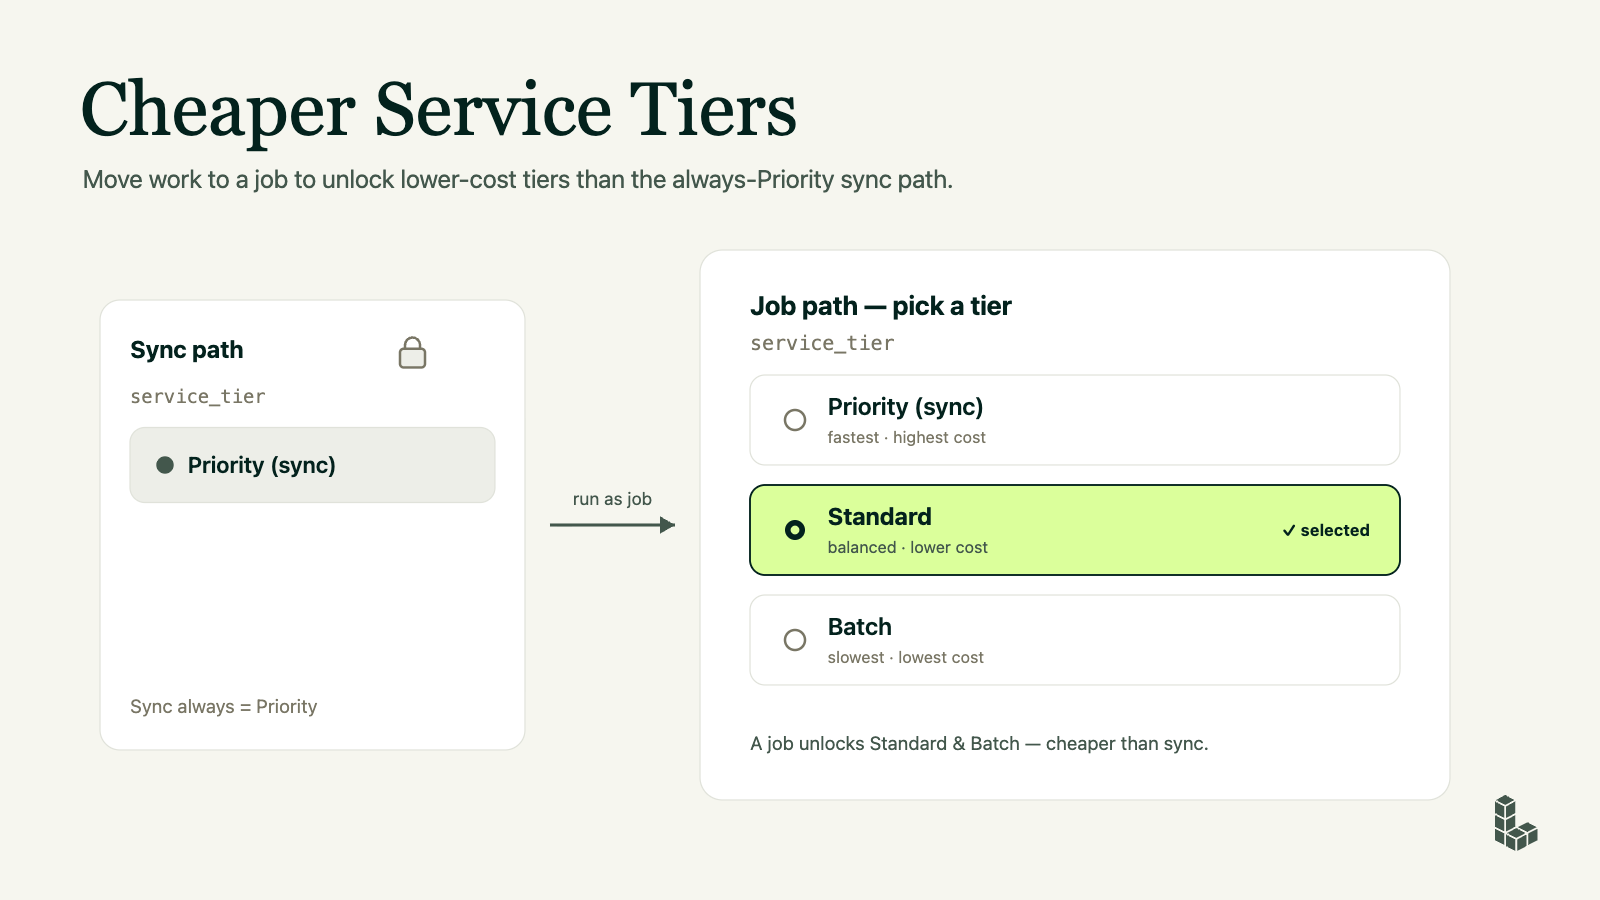This screenshot has height=900, width=1600.
Task: Click the padlock icon on Sync path card
Action: coord(412,352)
